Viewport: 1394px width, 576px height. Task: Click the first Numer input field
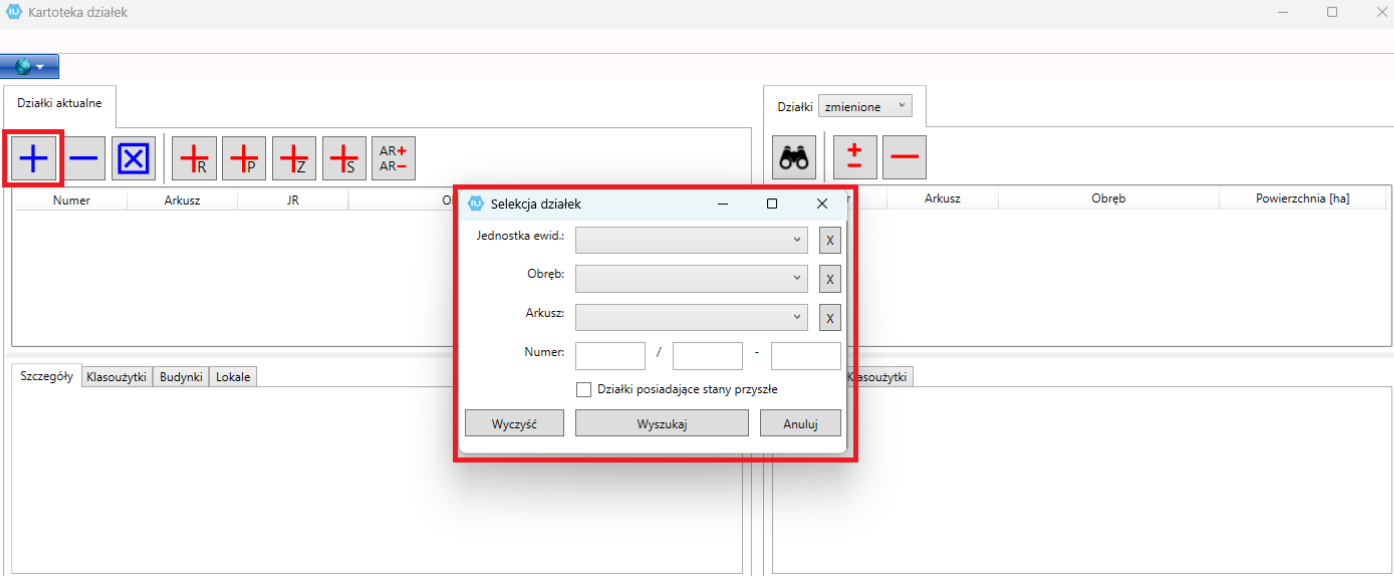[610, 356]
